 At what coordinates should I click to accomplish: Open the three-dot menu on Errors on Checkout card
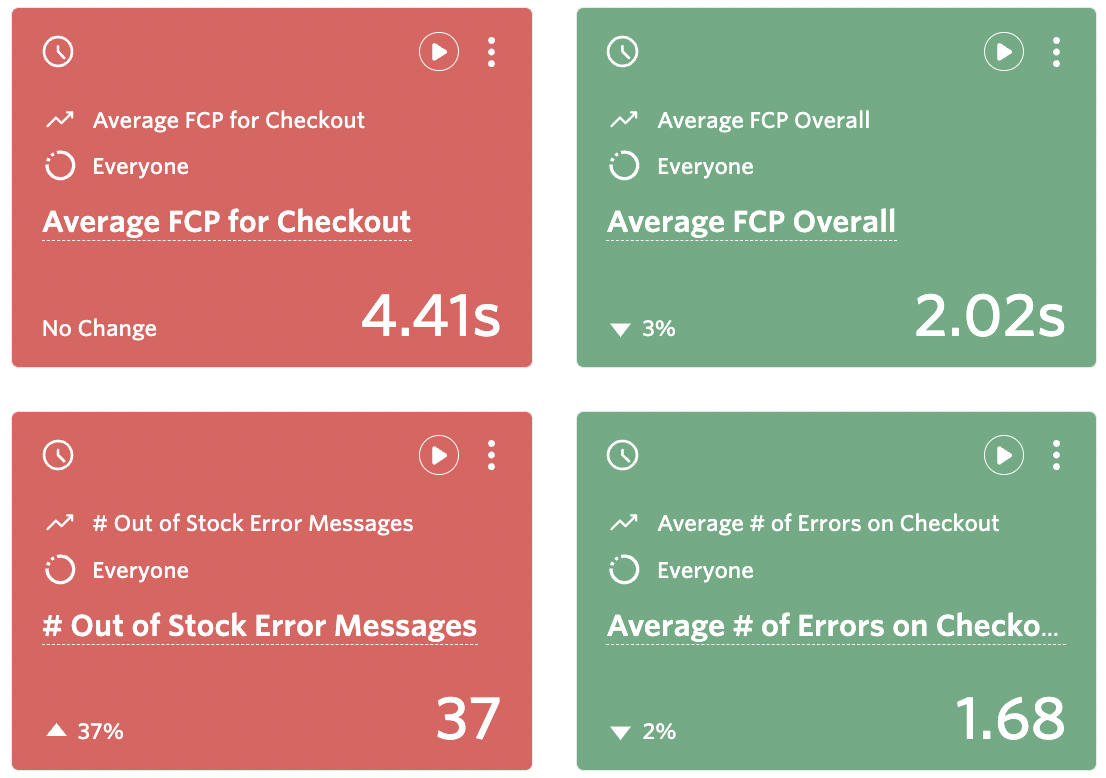[x=1057, y=455]
